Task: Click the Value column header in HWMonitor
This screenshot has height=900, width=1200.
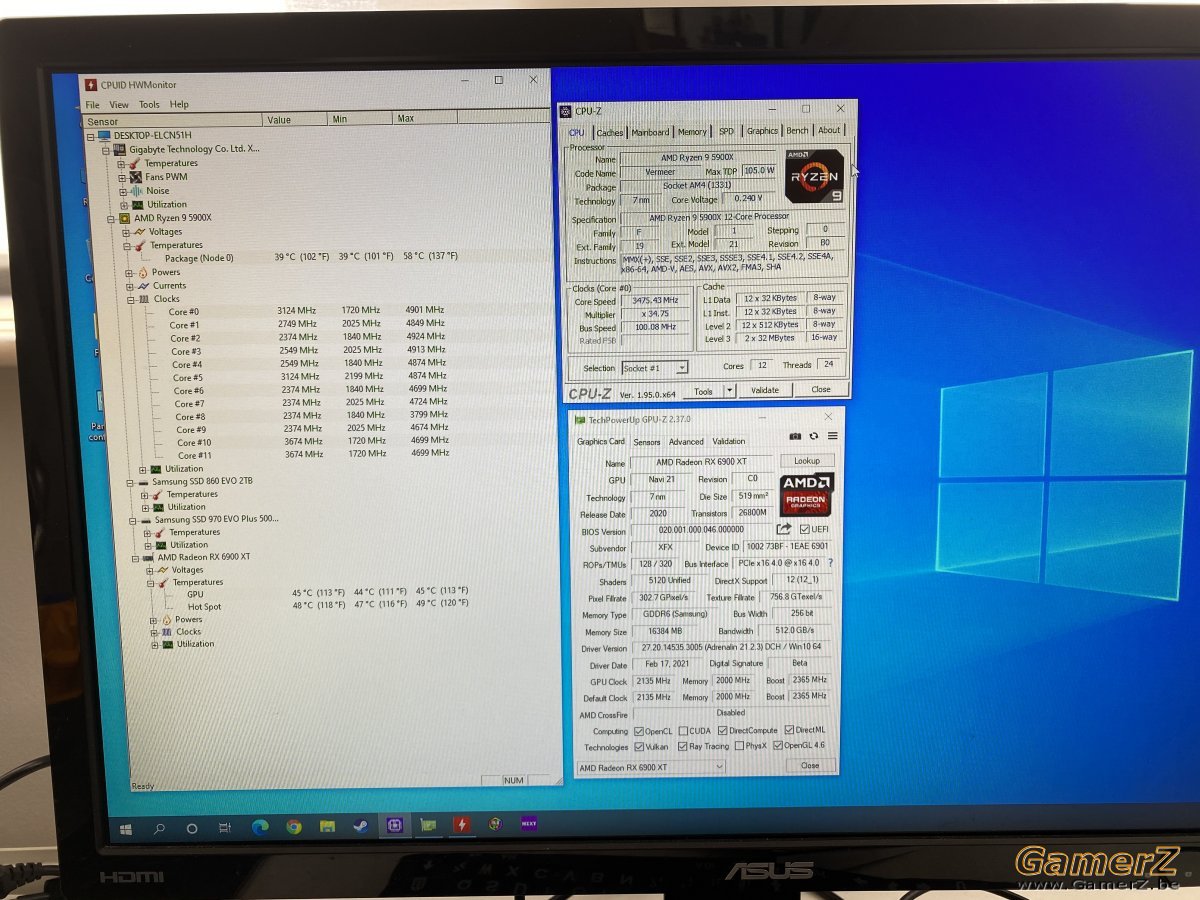Action: coord(295,120)
